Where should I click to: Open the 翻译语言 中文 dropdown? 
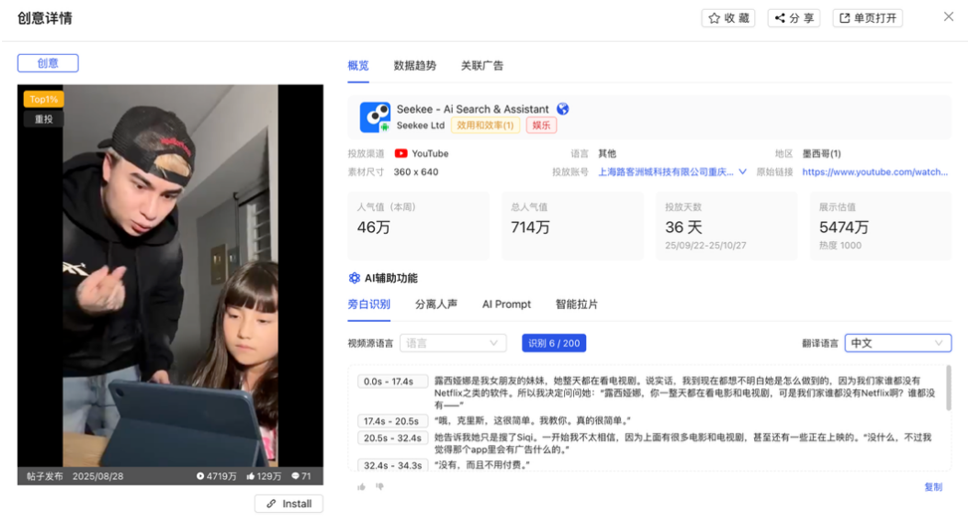click(x=898, y=343)
